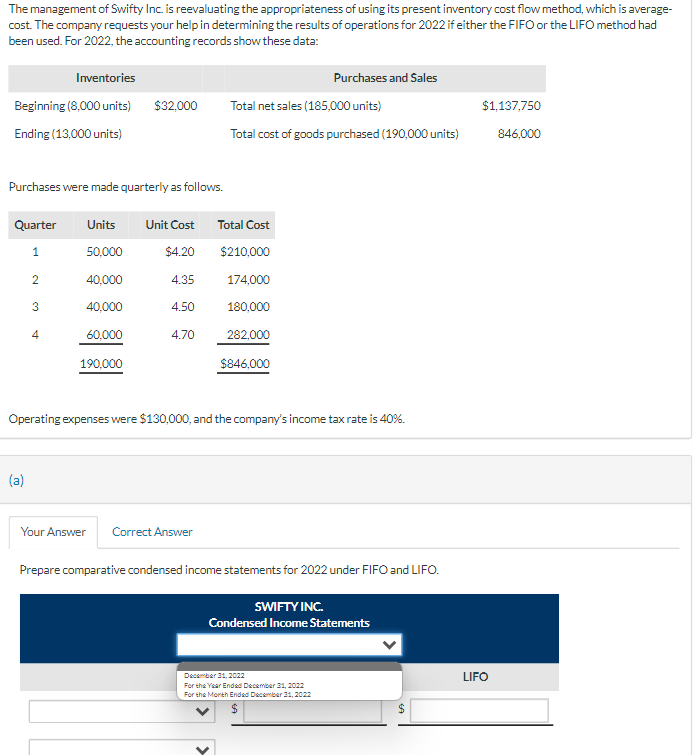
Task: Switch to the Your Answer tab
Action: 53,532
